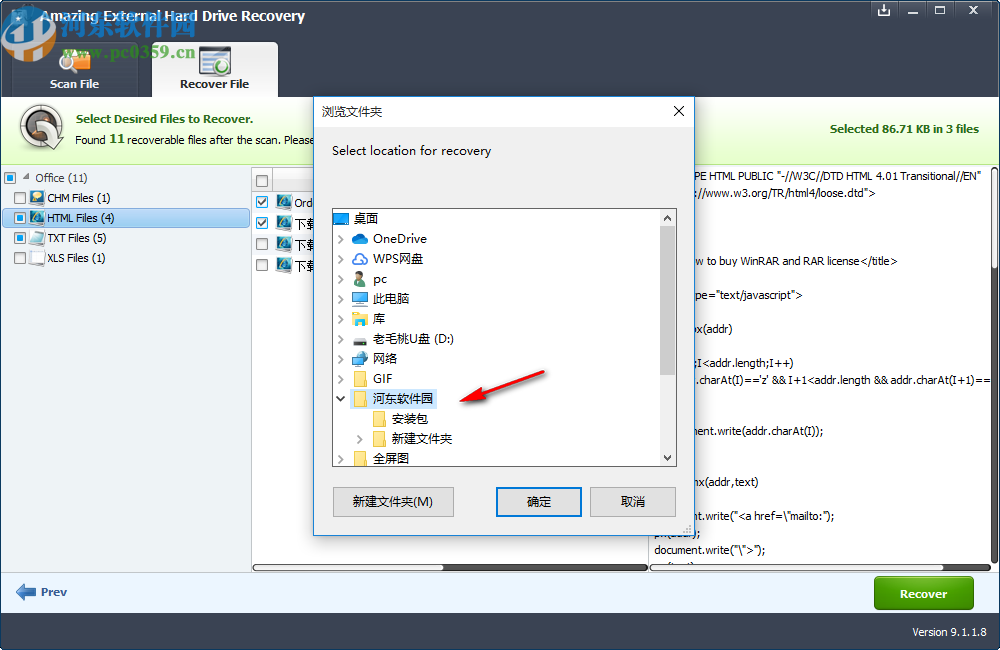Switch to the Recover File tab
This screenshot has height=650, width=1000.
point(214,69)
